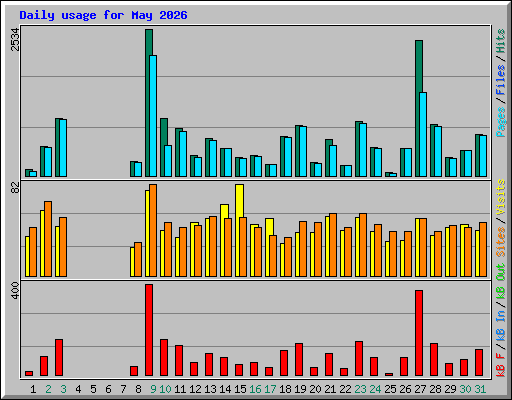Click the blue "Files" legend text
Viewport: 512px width, 400px height.
click(x=501, y=80)
